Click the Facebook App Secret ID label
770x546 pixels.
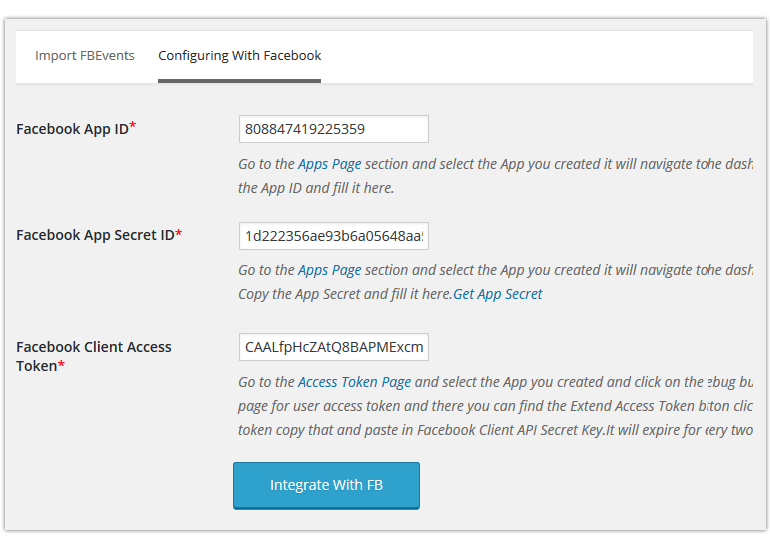95,235
